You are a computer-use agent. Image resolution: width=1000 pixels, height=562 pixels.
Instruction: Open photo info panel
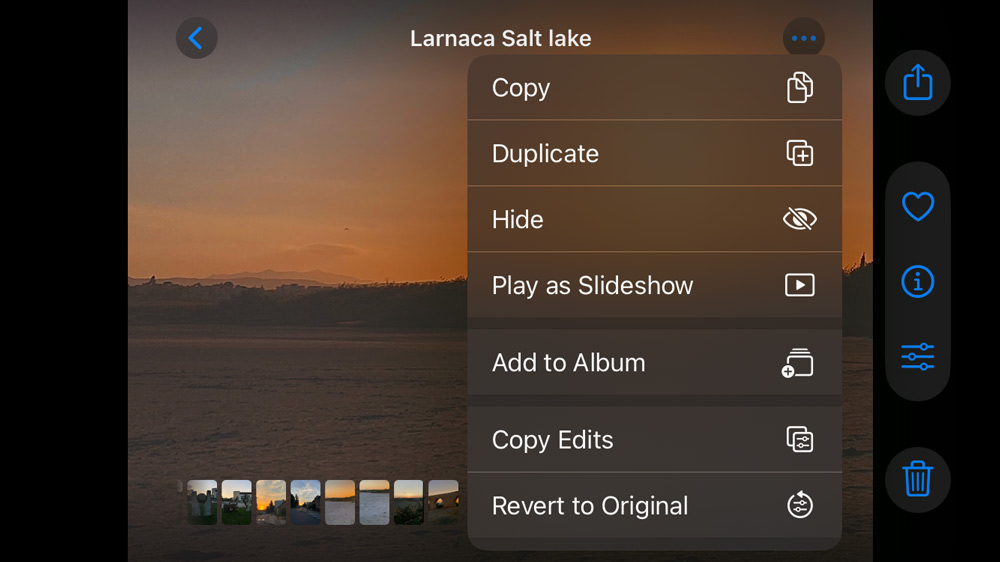[917, 282]
